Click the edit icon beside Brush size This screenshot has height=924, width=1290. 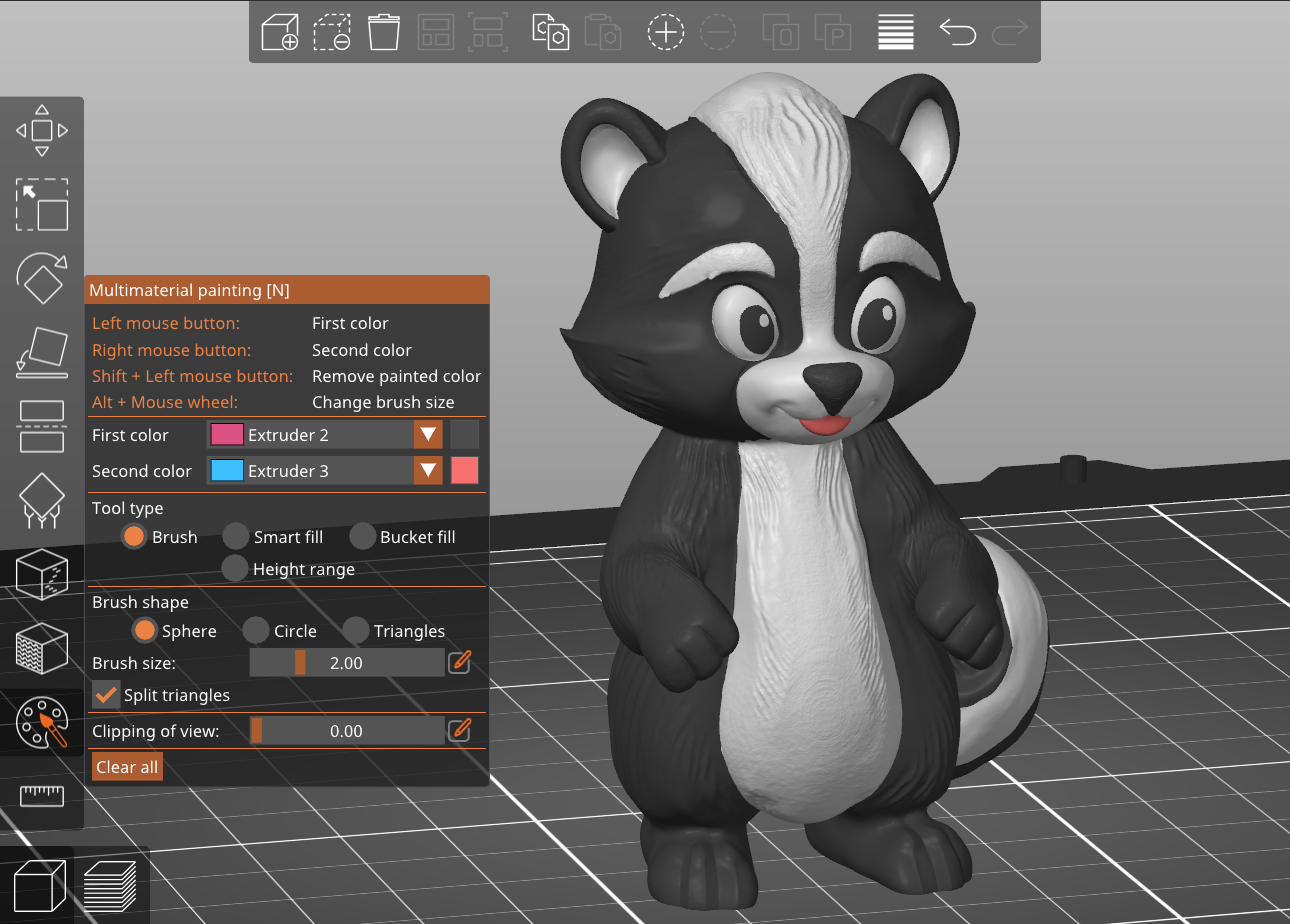tap(459, 662)
